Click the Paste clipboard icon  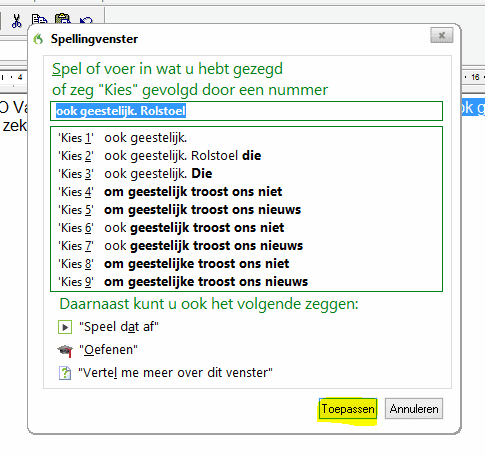(63, 19)
